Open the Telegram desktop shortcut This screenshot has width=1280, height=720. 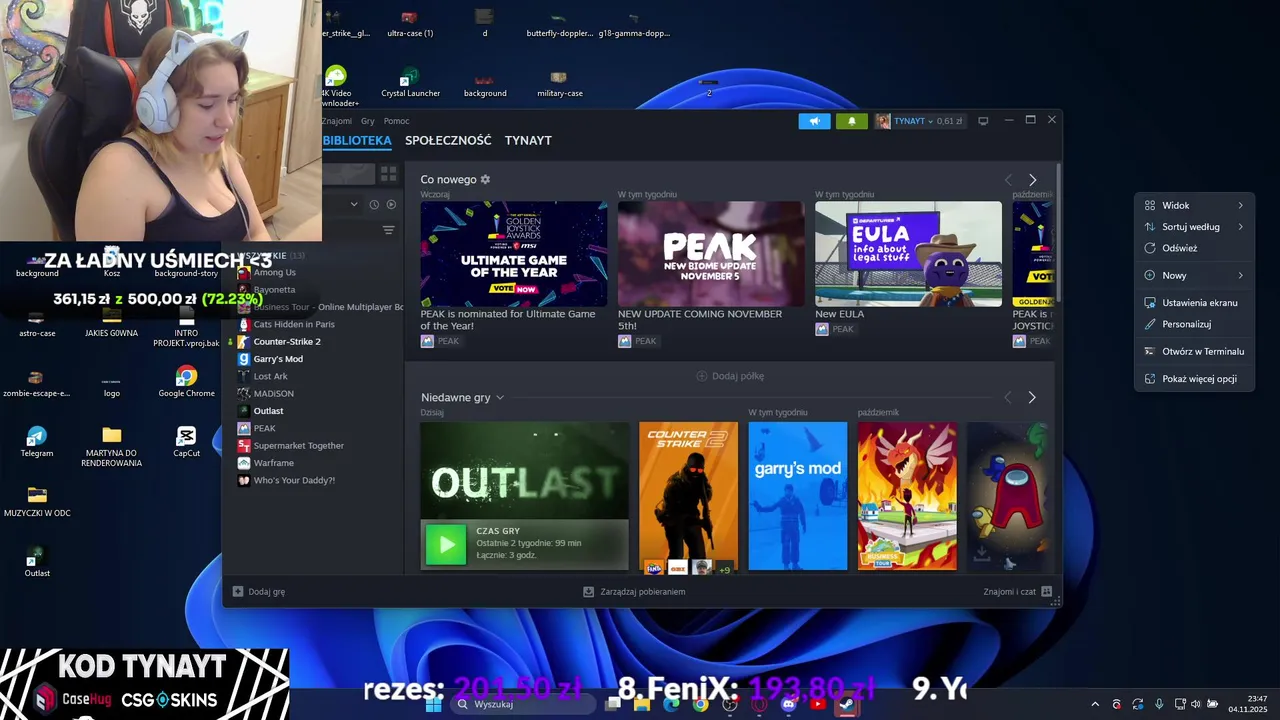tap(37, 442)
